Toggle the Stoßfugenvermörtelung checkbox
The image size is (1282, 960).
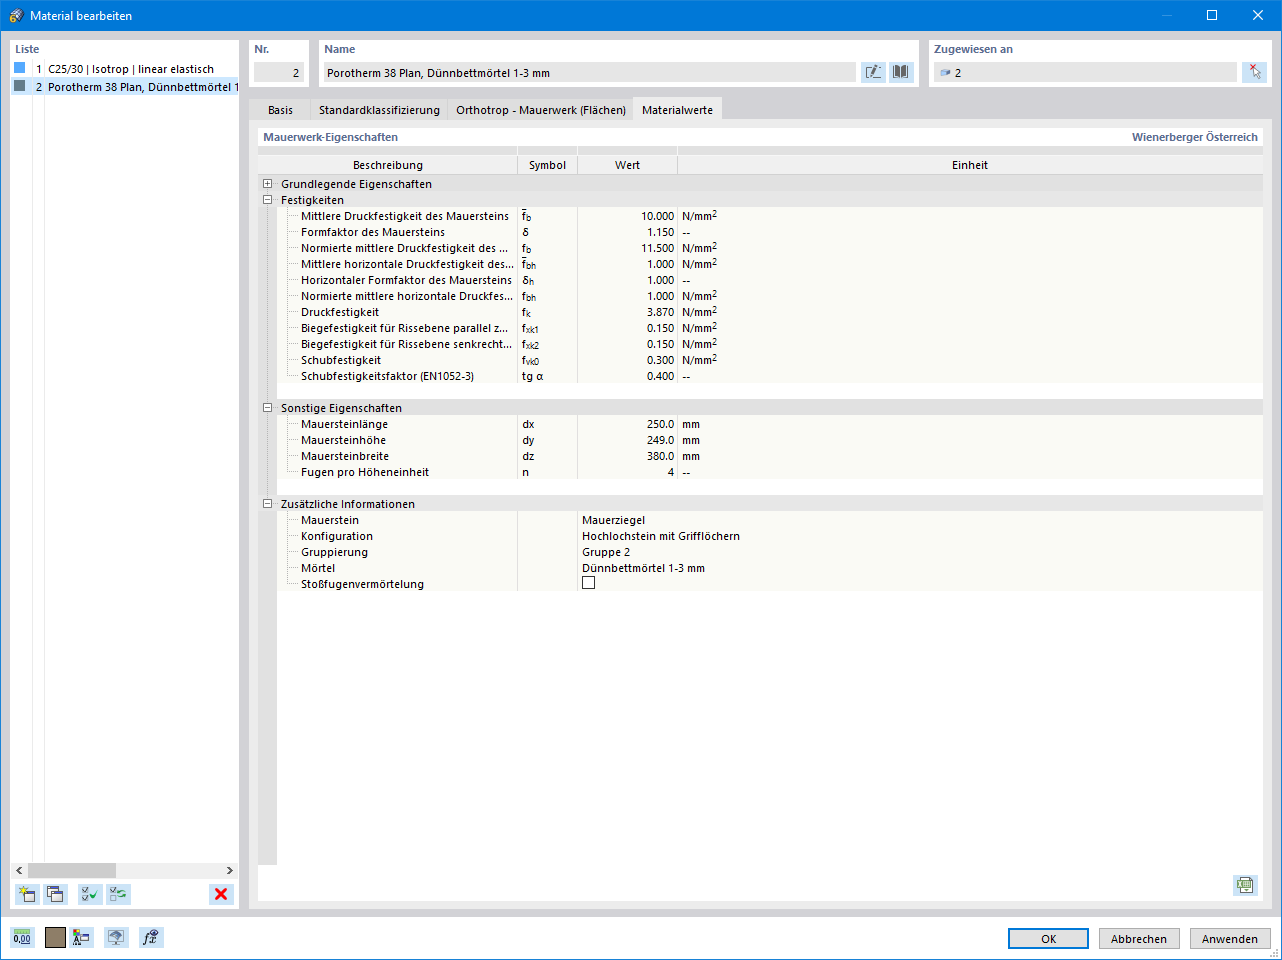588,583
